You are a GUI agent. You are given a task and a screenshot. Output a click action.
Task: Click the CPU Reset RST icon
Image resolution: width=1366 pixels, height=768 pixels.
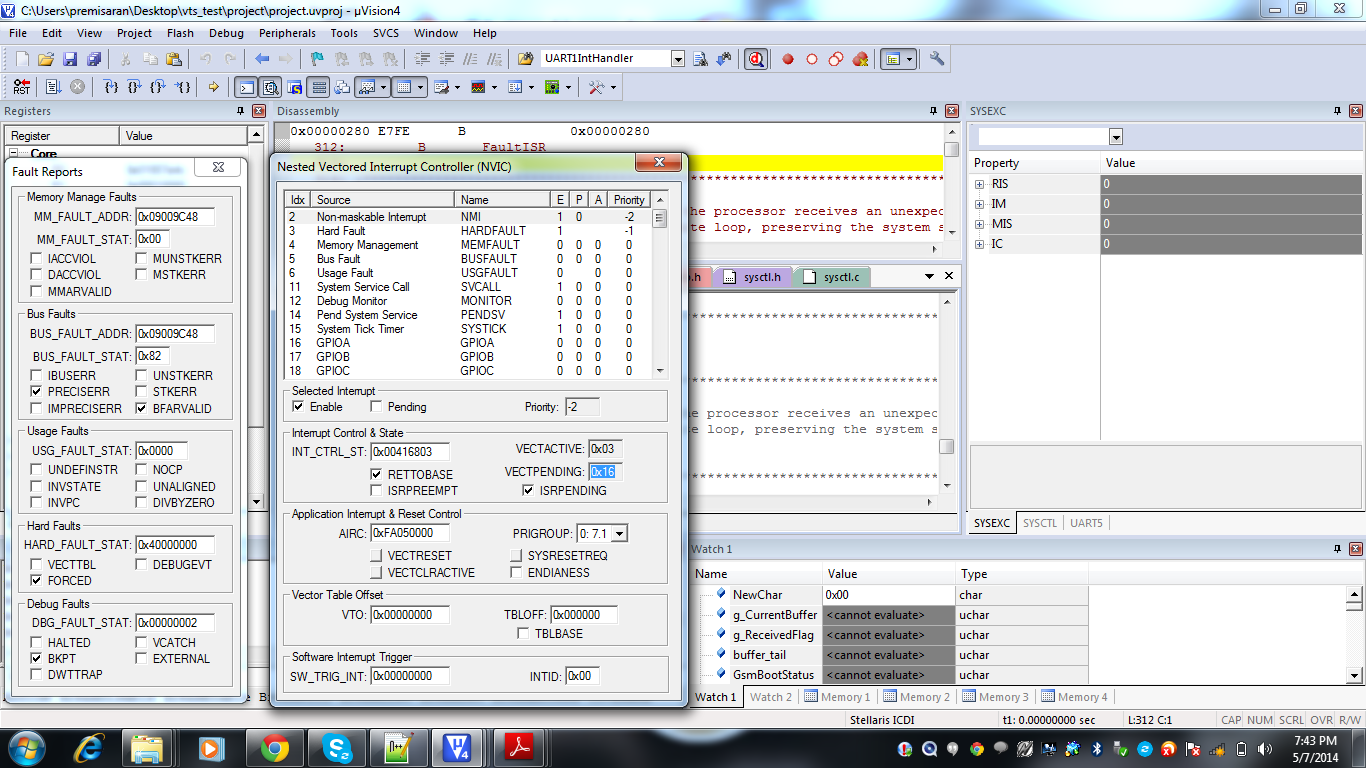coord(22,87)
